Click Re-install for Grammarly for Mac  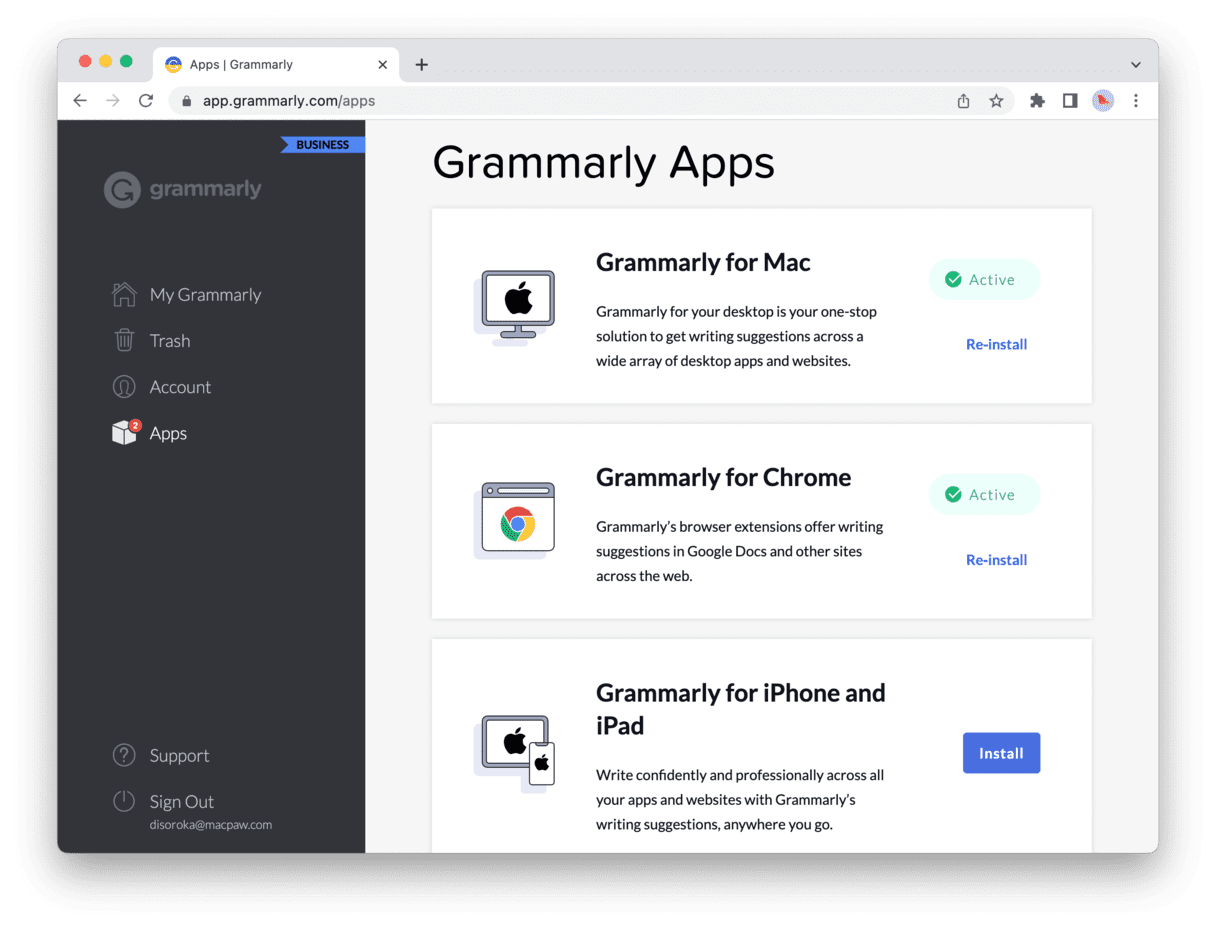tap(996, 344)
